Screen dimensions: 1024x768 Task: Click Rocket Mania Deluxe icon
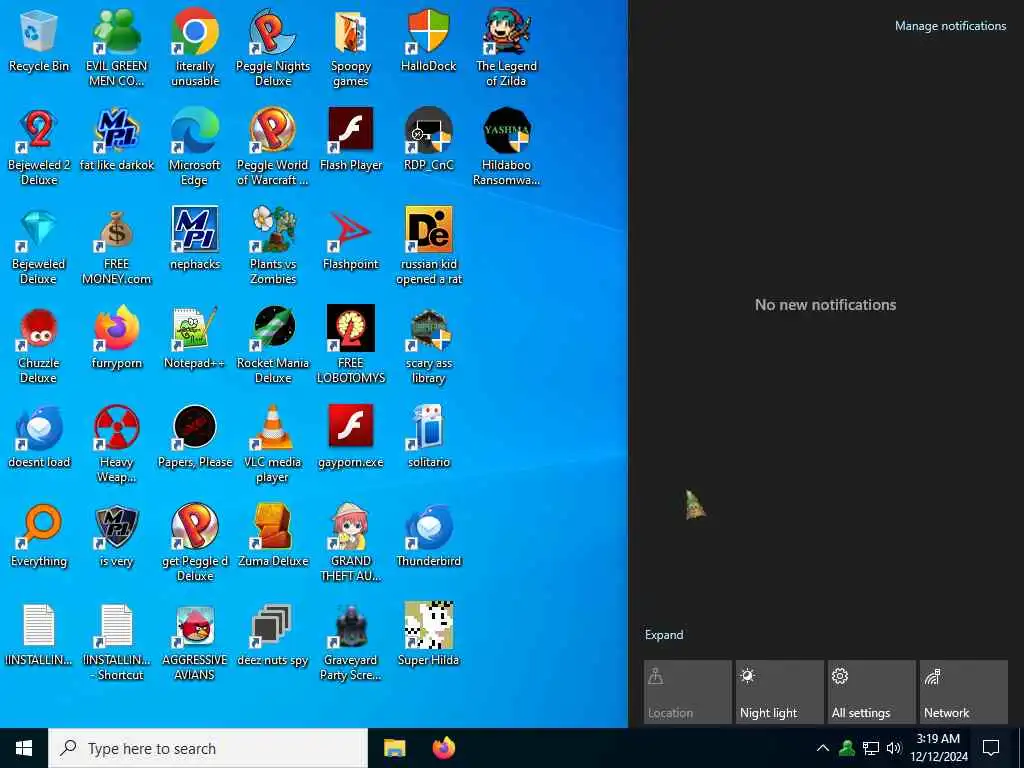[x=272, y=346]
